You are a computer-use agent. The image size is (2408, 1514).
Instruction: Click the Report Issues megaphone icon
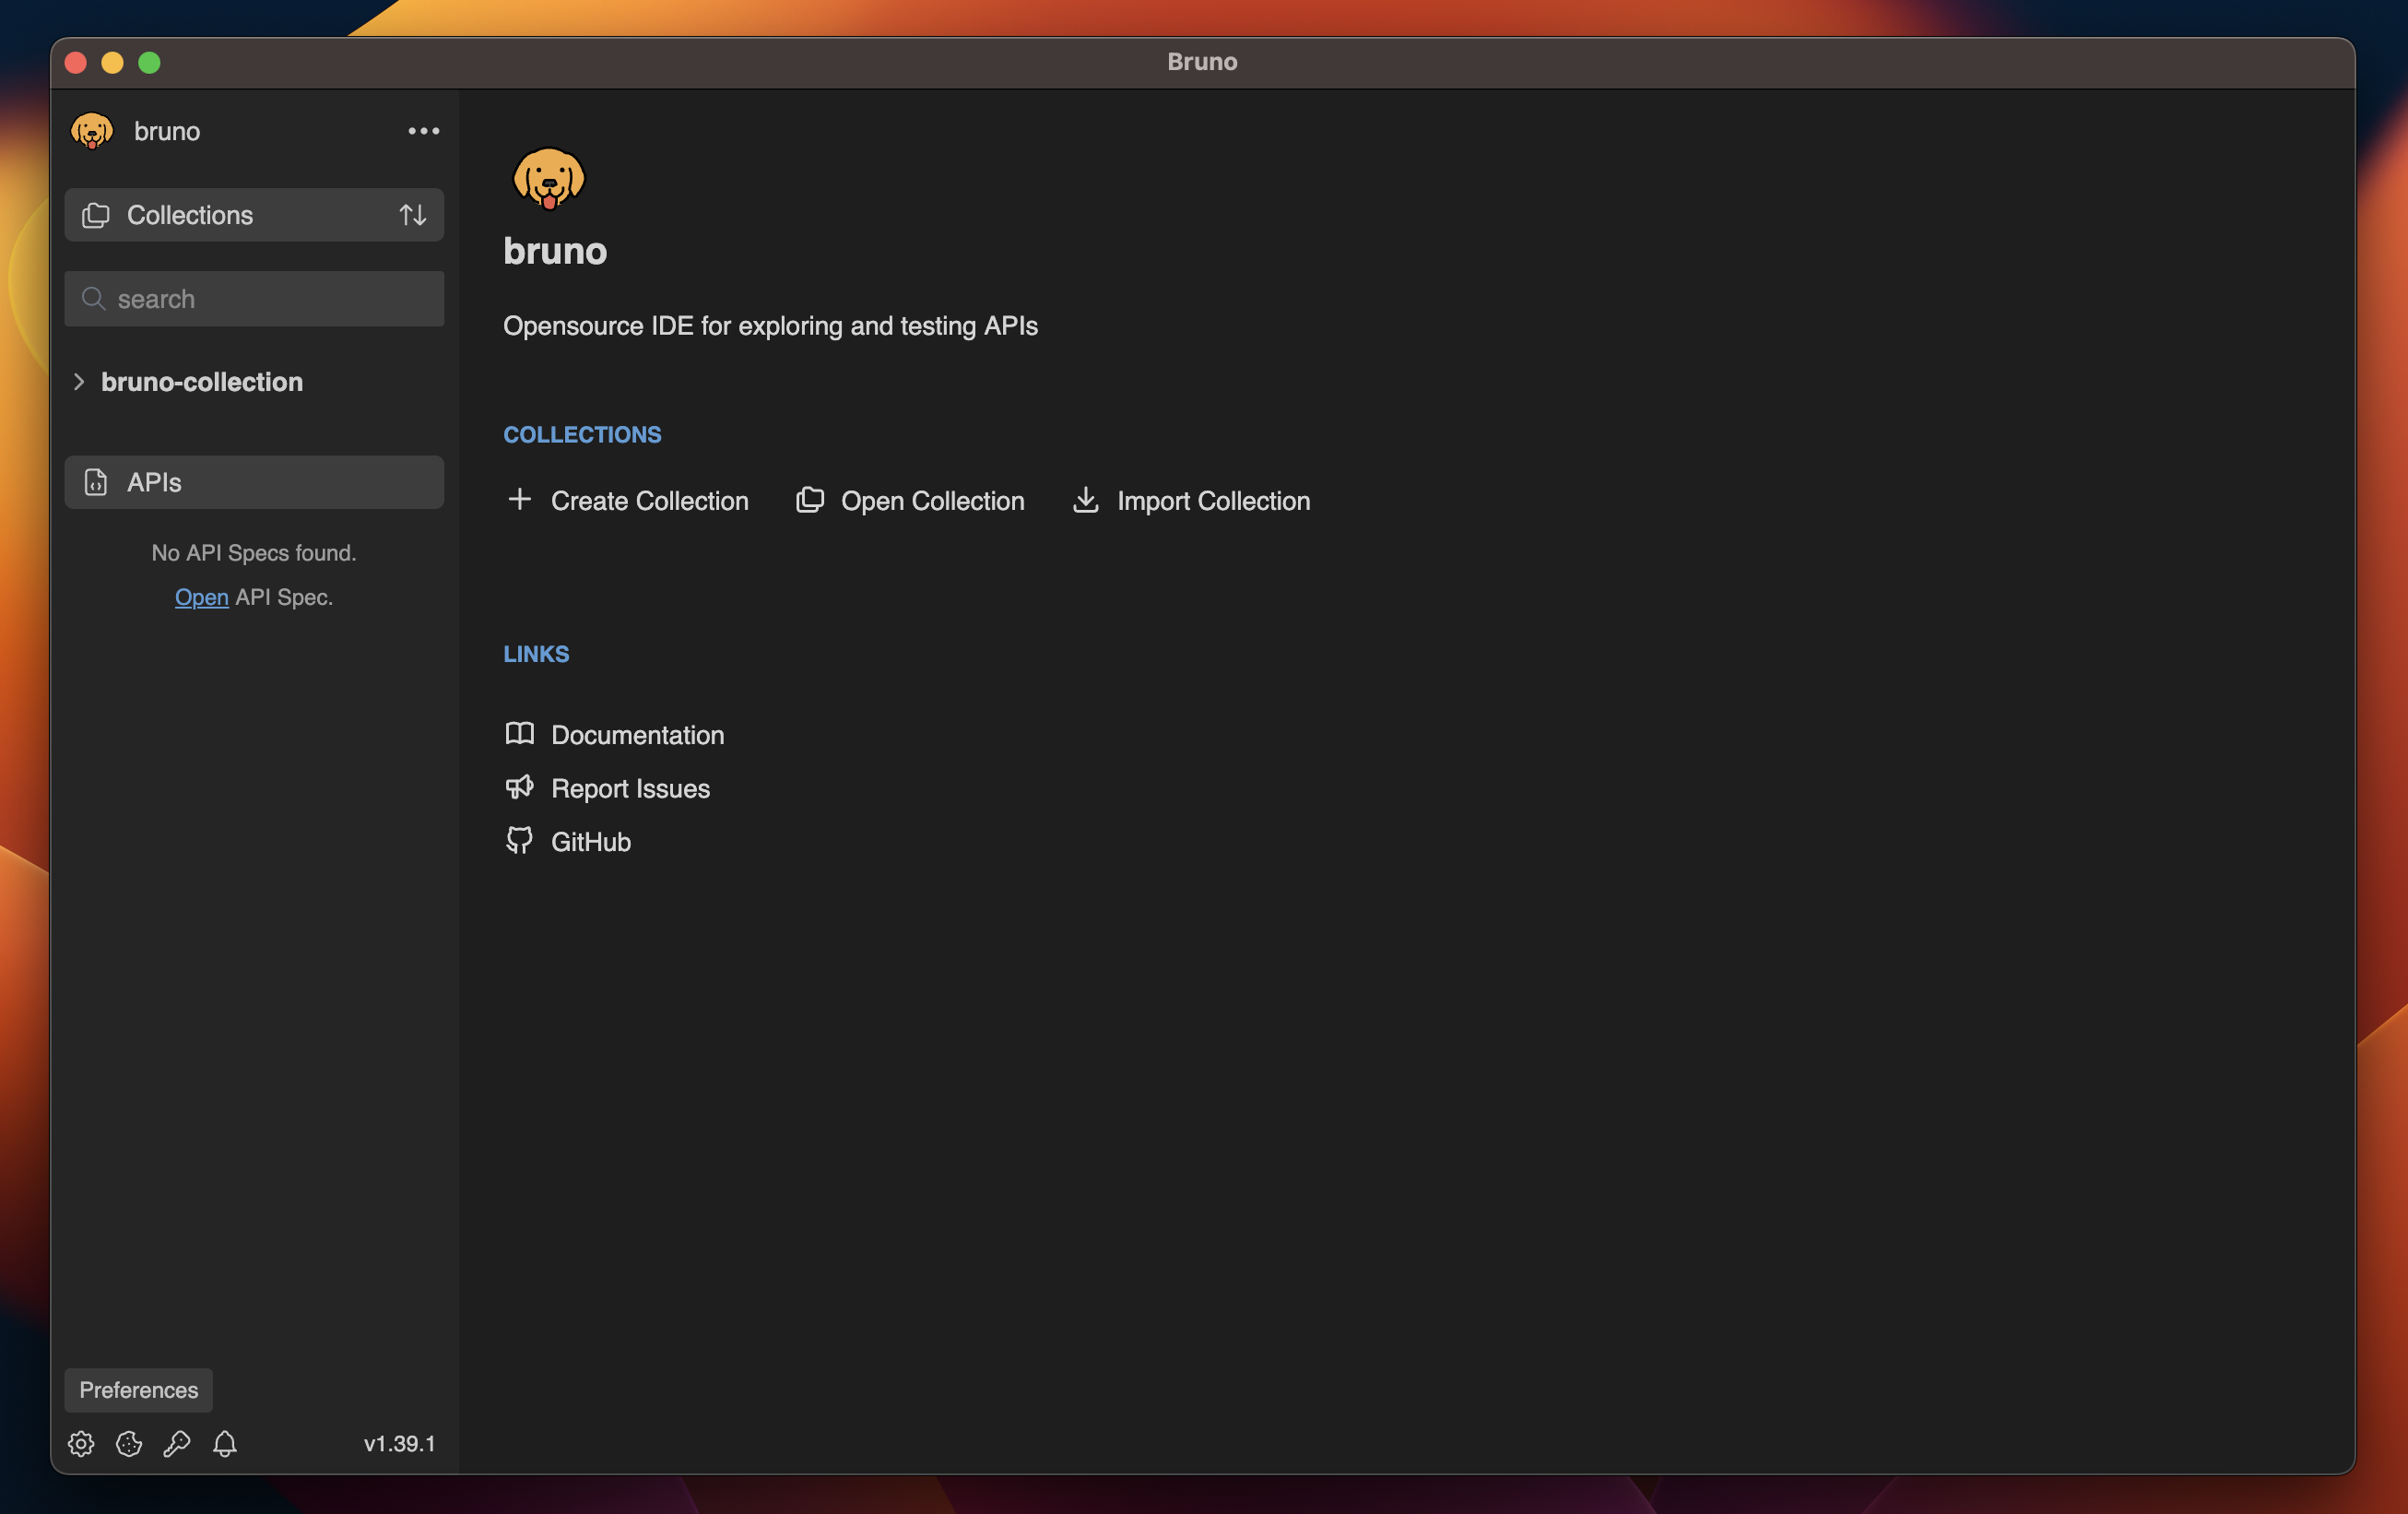coord(519,788)
